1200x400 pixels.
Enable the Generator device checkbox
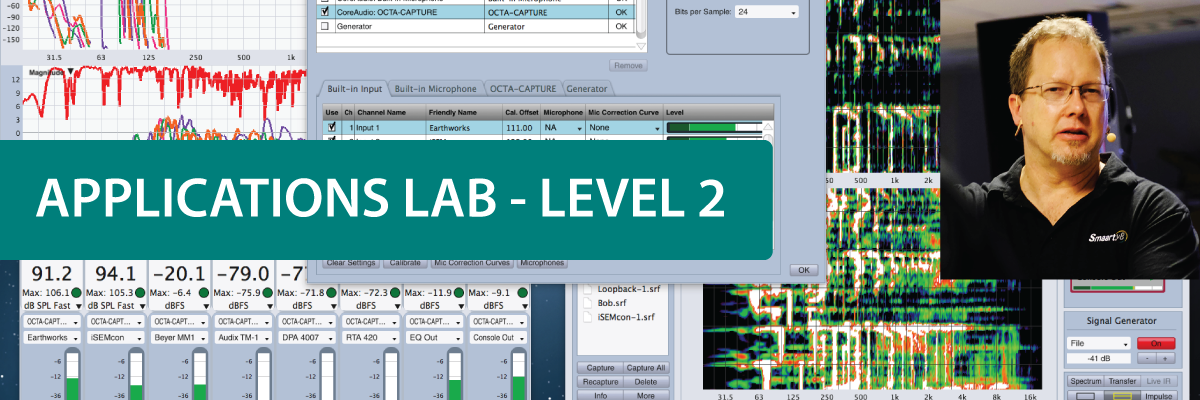(324, 27)
